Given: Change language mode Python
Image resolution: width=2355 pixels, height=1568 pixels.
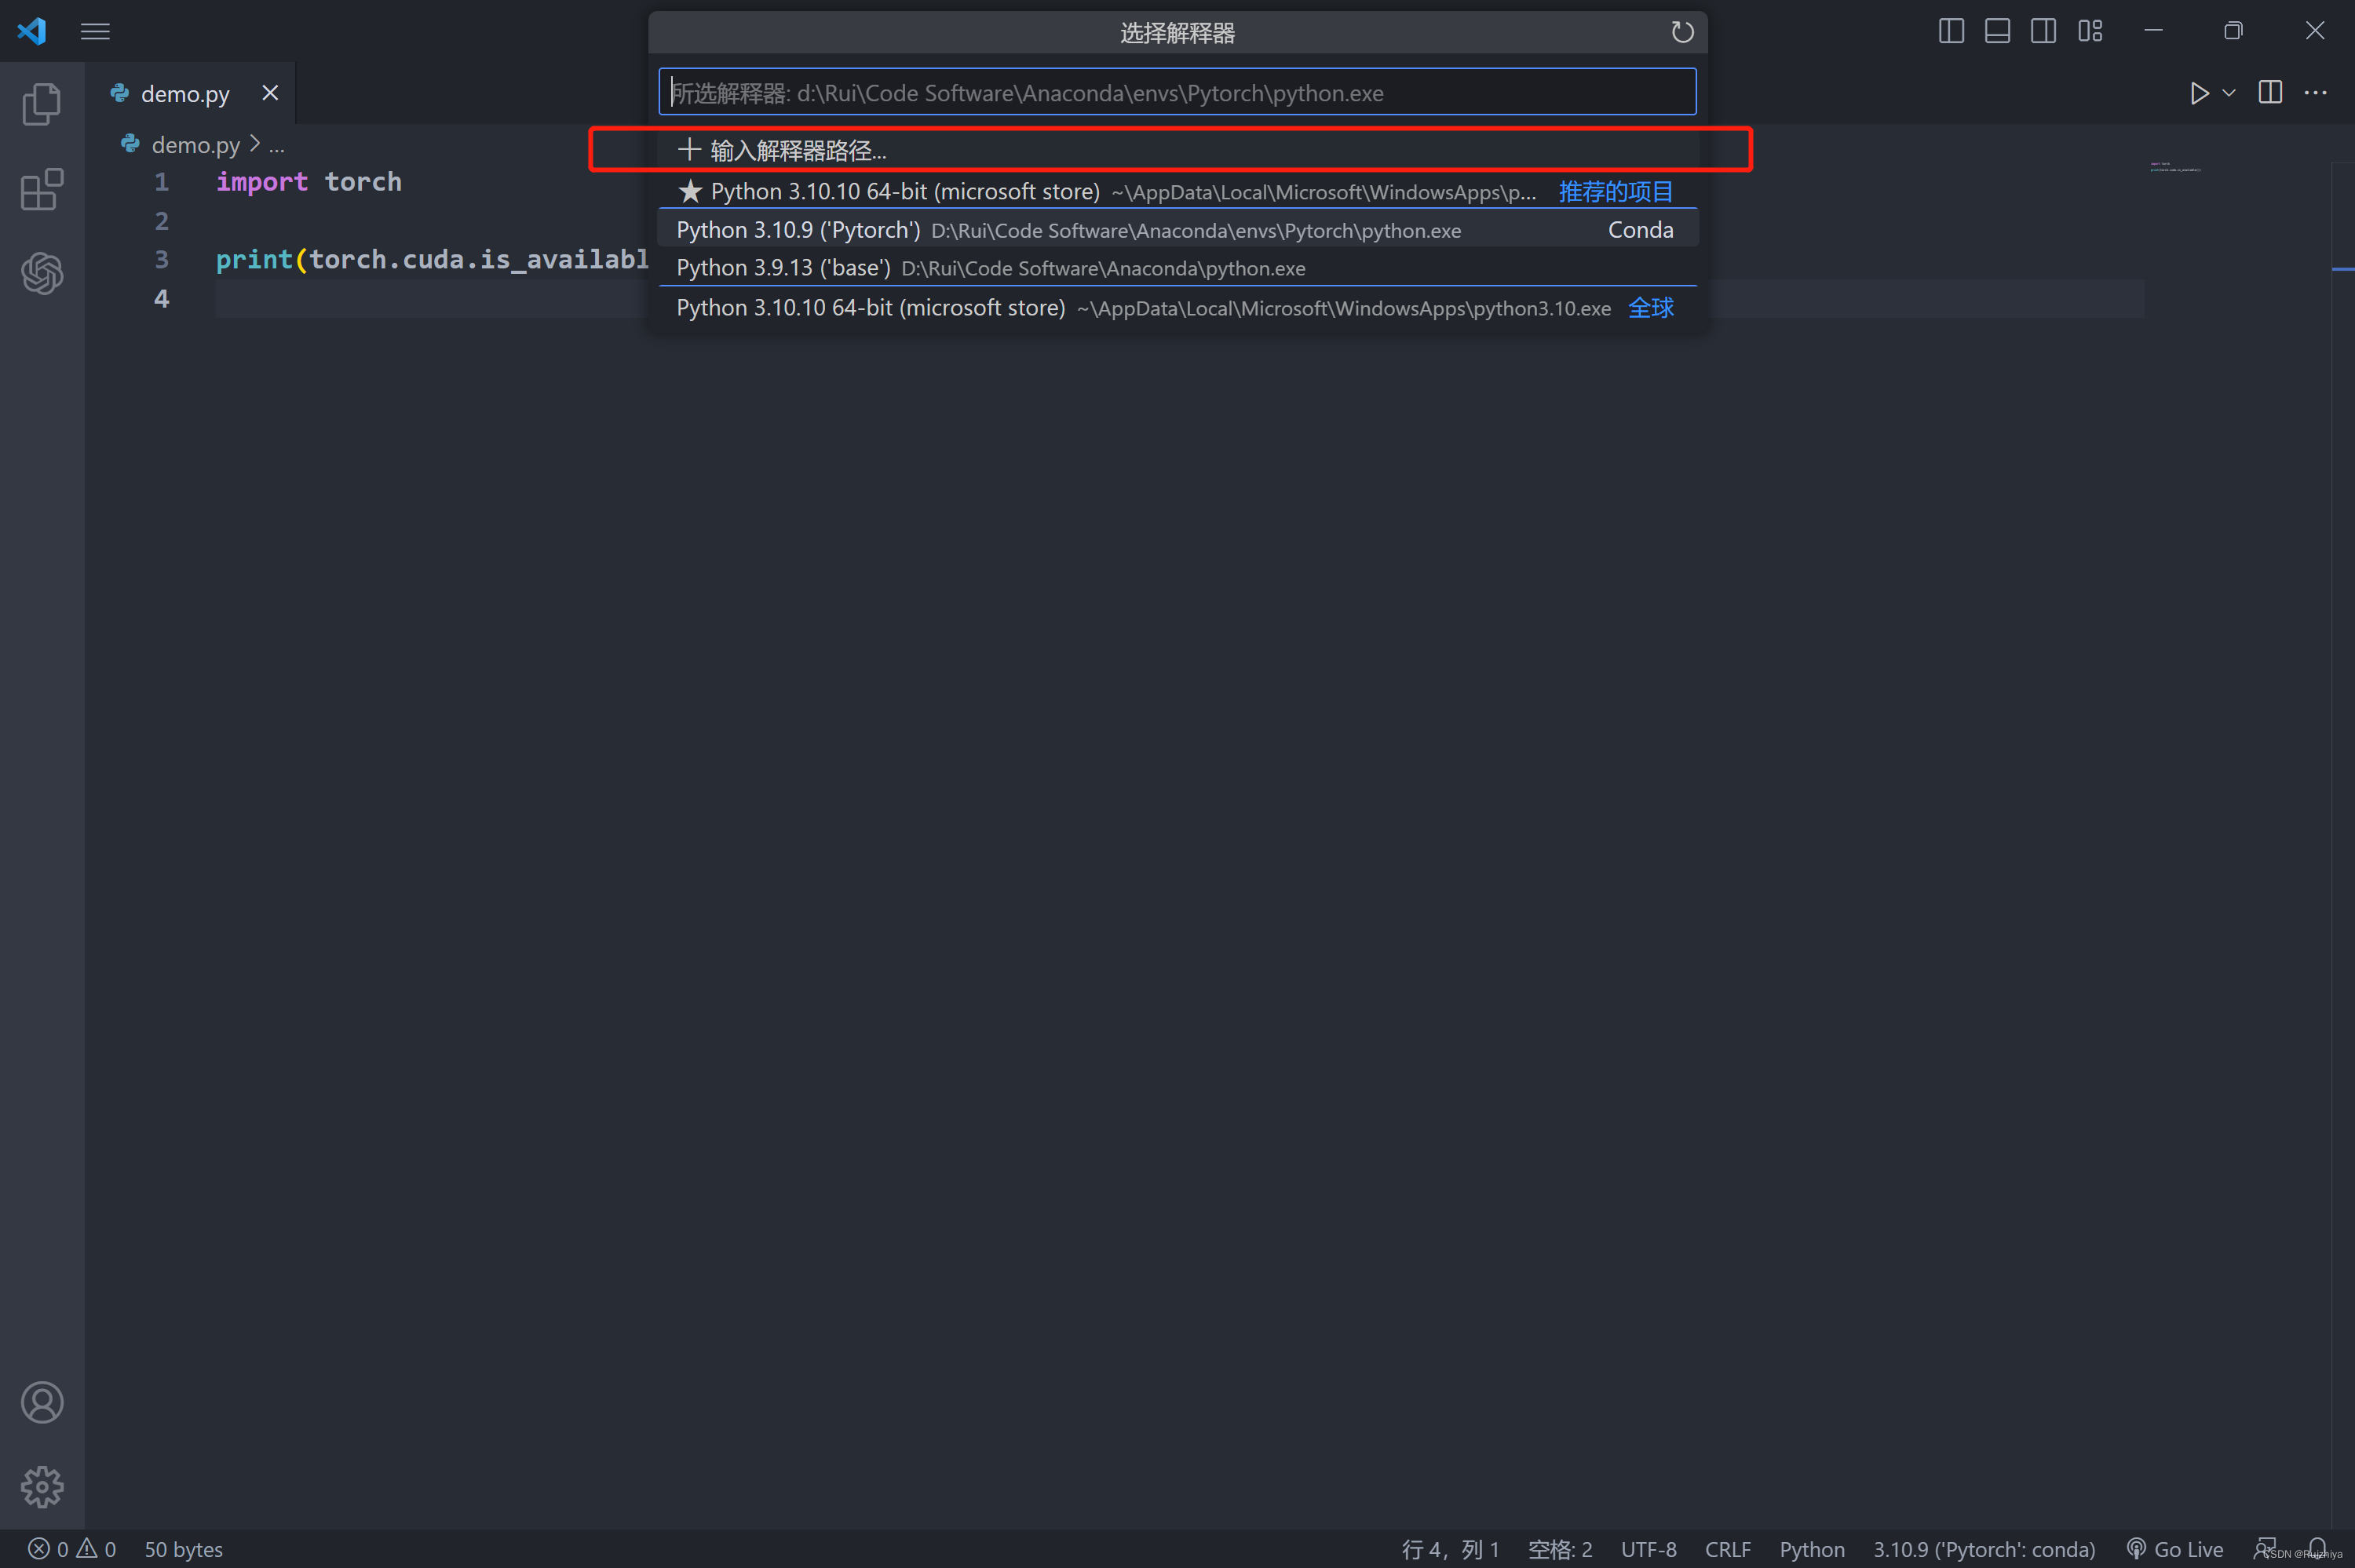Looking at the screenshot, I should click(x=1811, y=1549).
